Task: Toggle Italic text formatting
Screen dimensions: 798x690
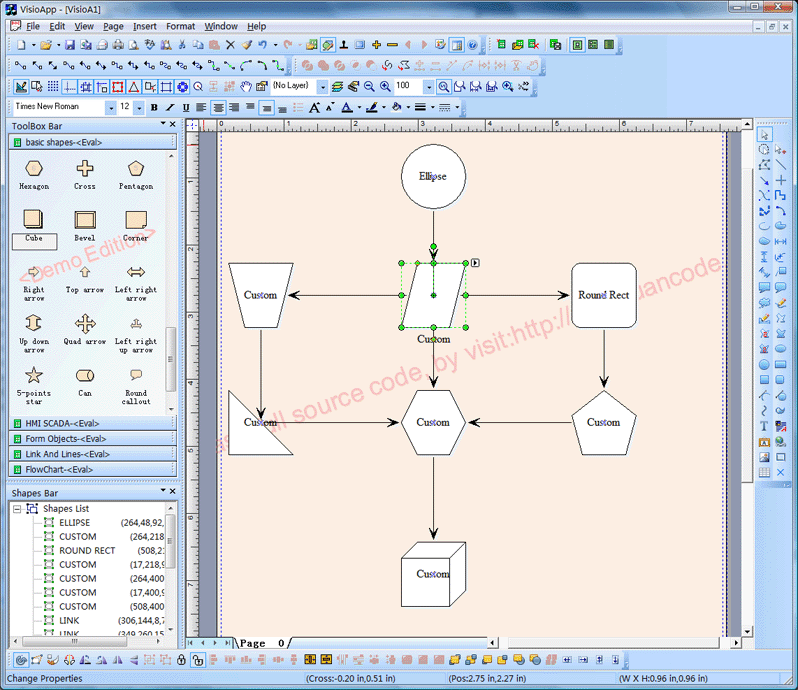Action: pyautogui.click(x=170, y=108)
